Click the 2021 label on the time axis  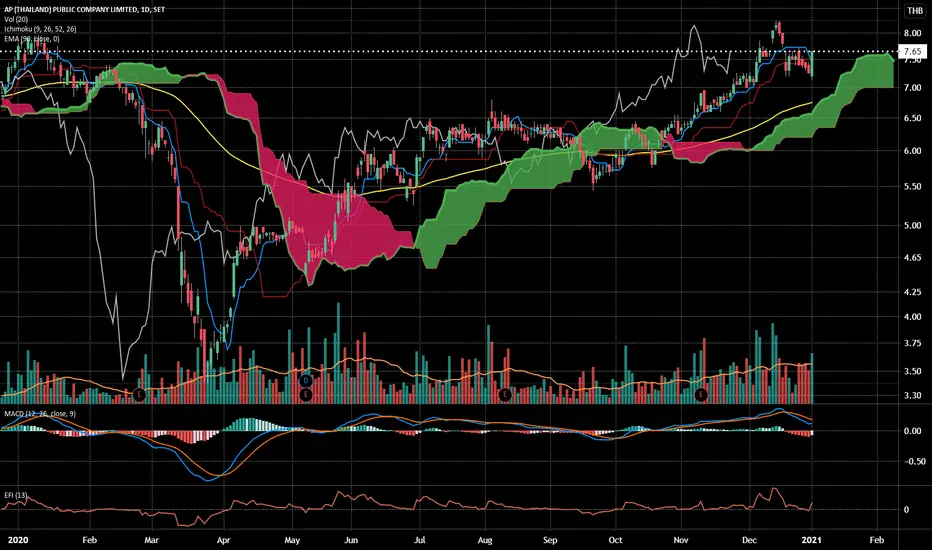coord(811,540)
